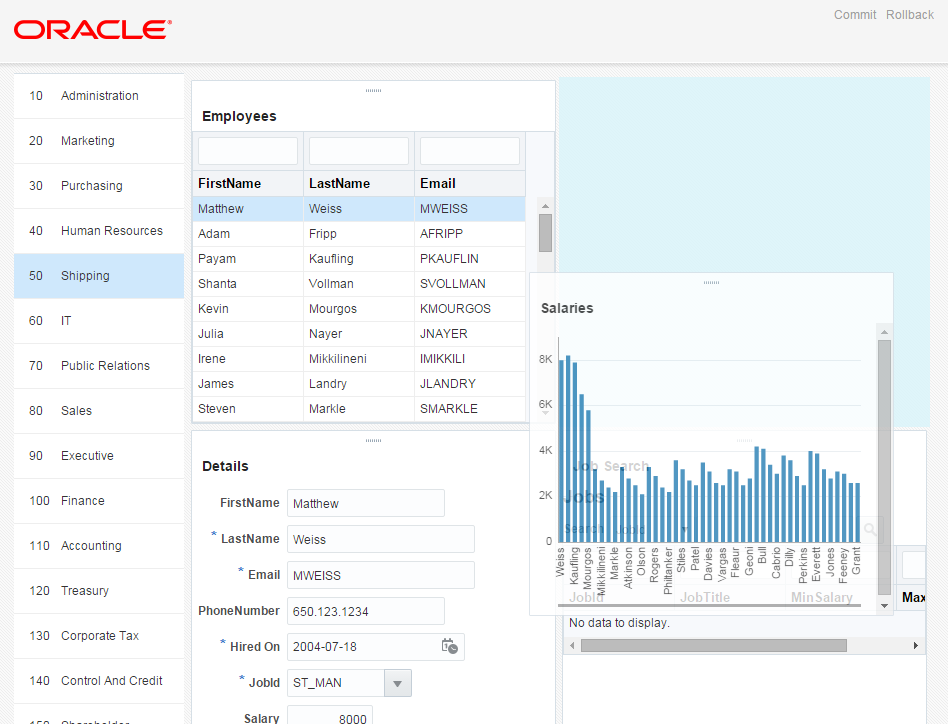Select the Human Resources department
948x724 pixels.
(x=99, y=231)
